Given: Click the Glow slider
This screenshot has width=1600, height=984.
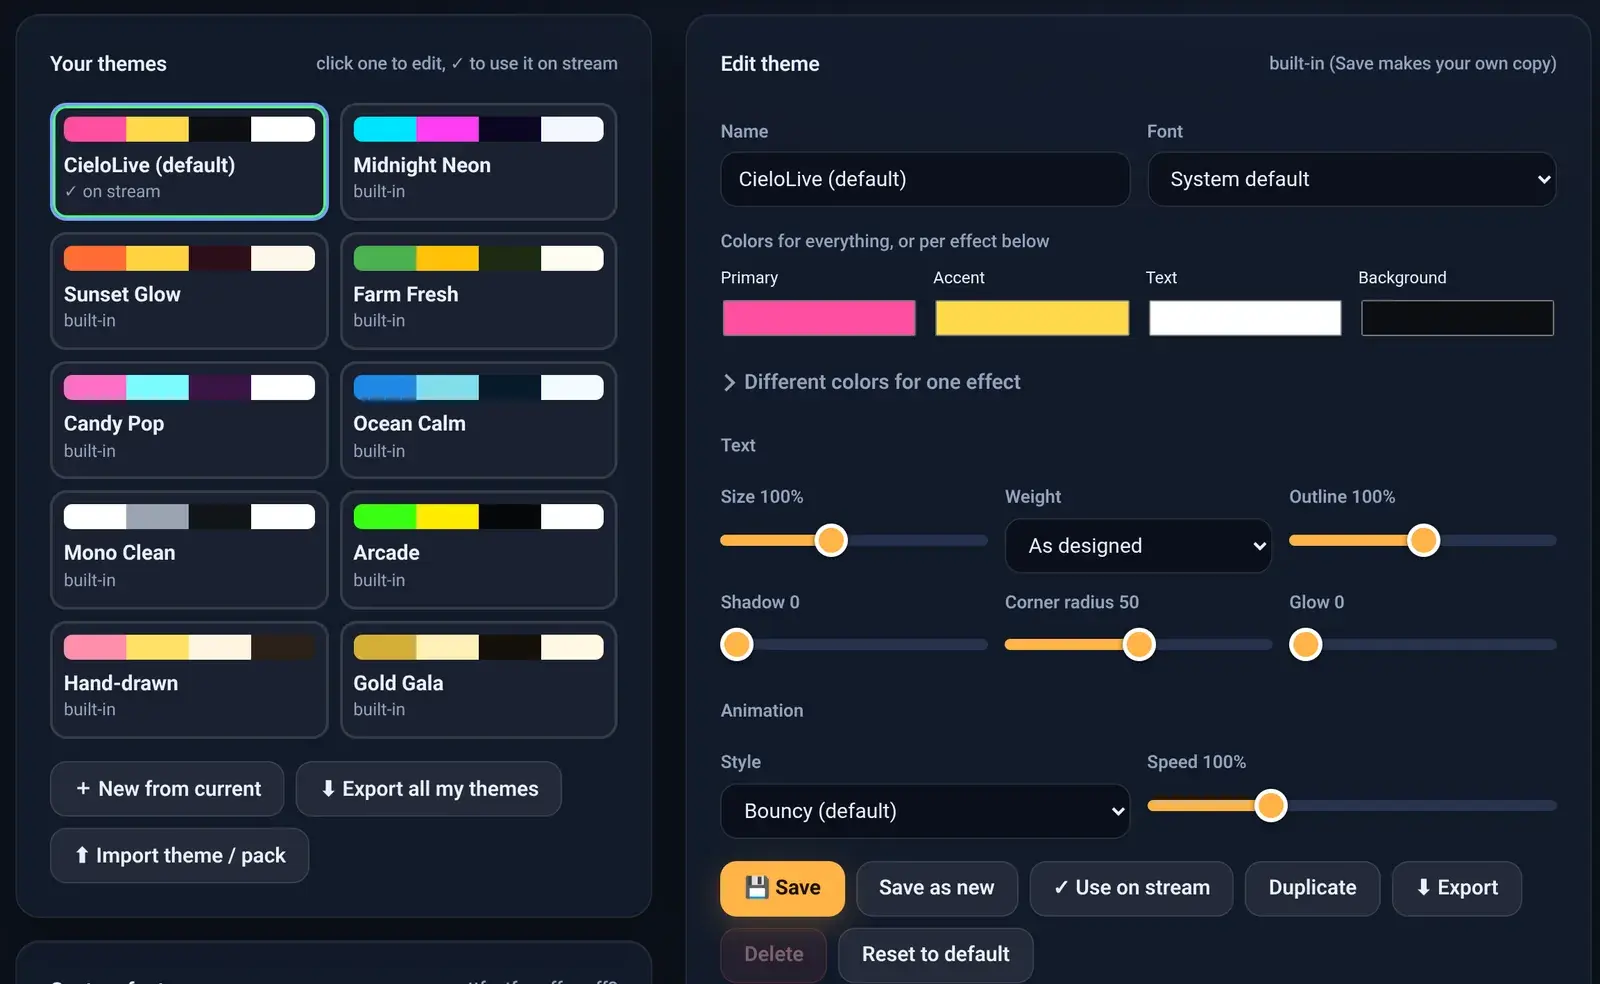Looking at the screenshot, I should pos(1423,645).
